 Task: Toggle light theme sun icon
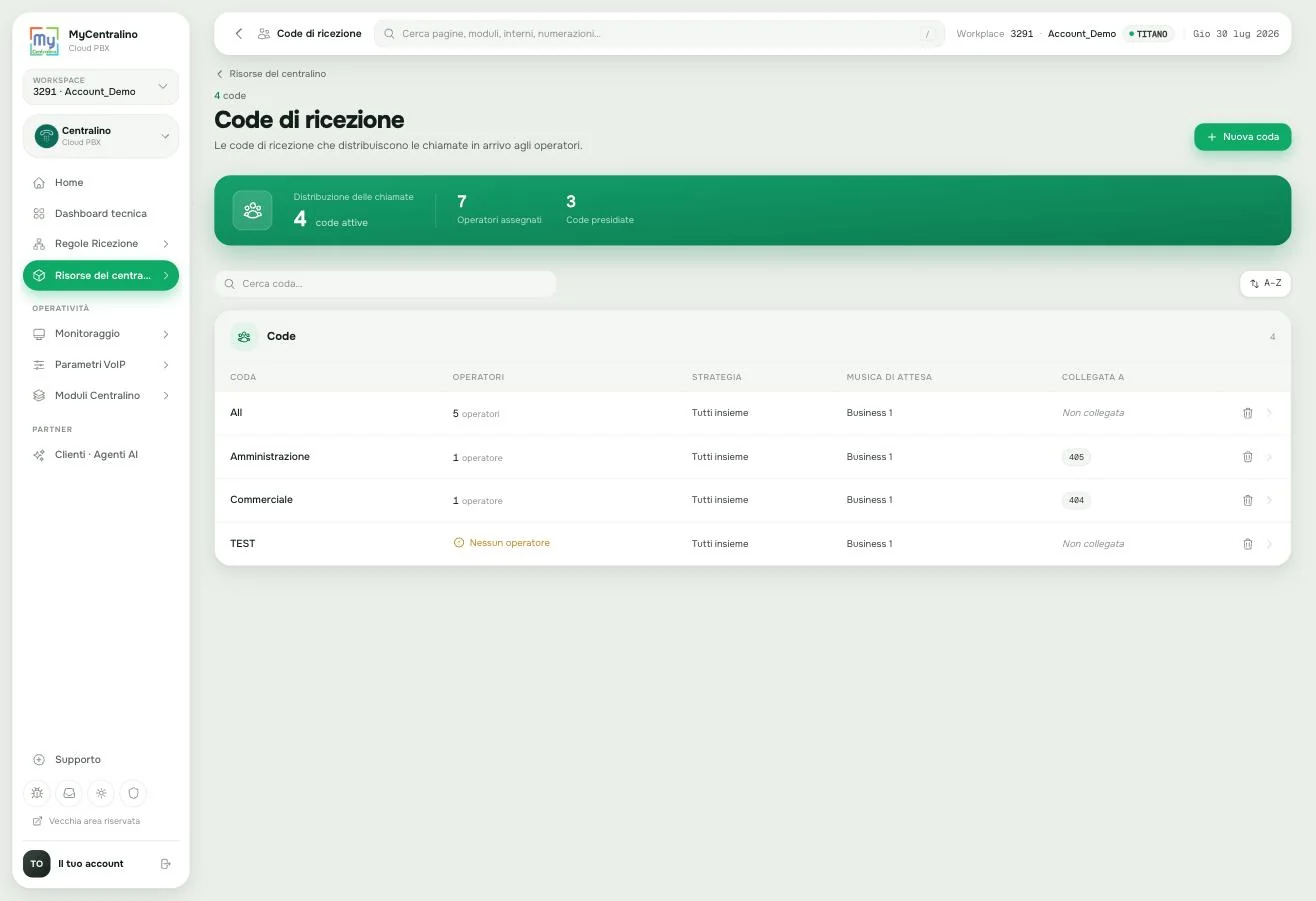tap(101, 793)
